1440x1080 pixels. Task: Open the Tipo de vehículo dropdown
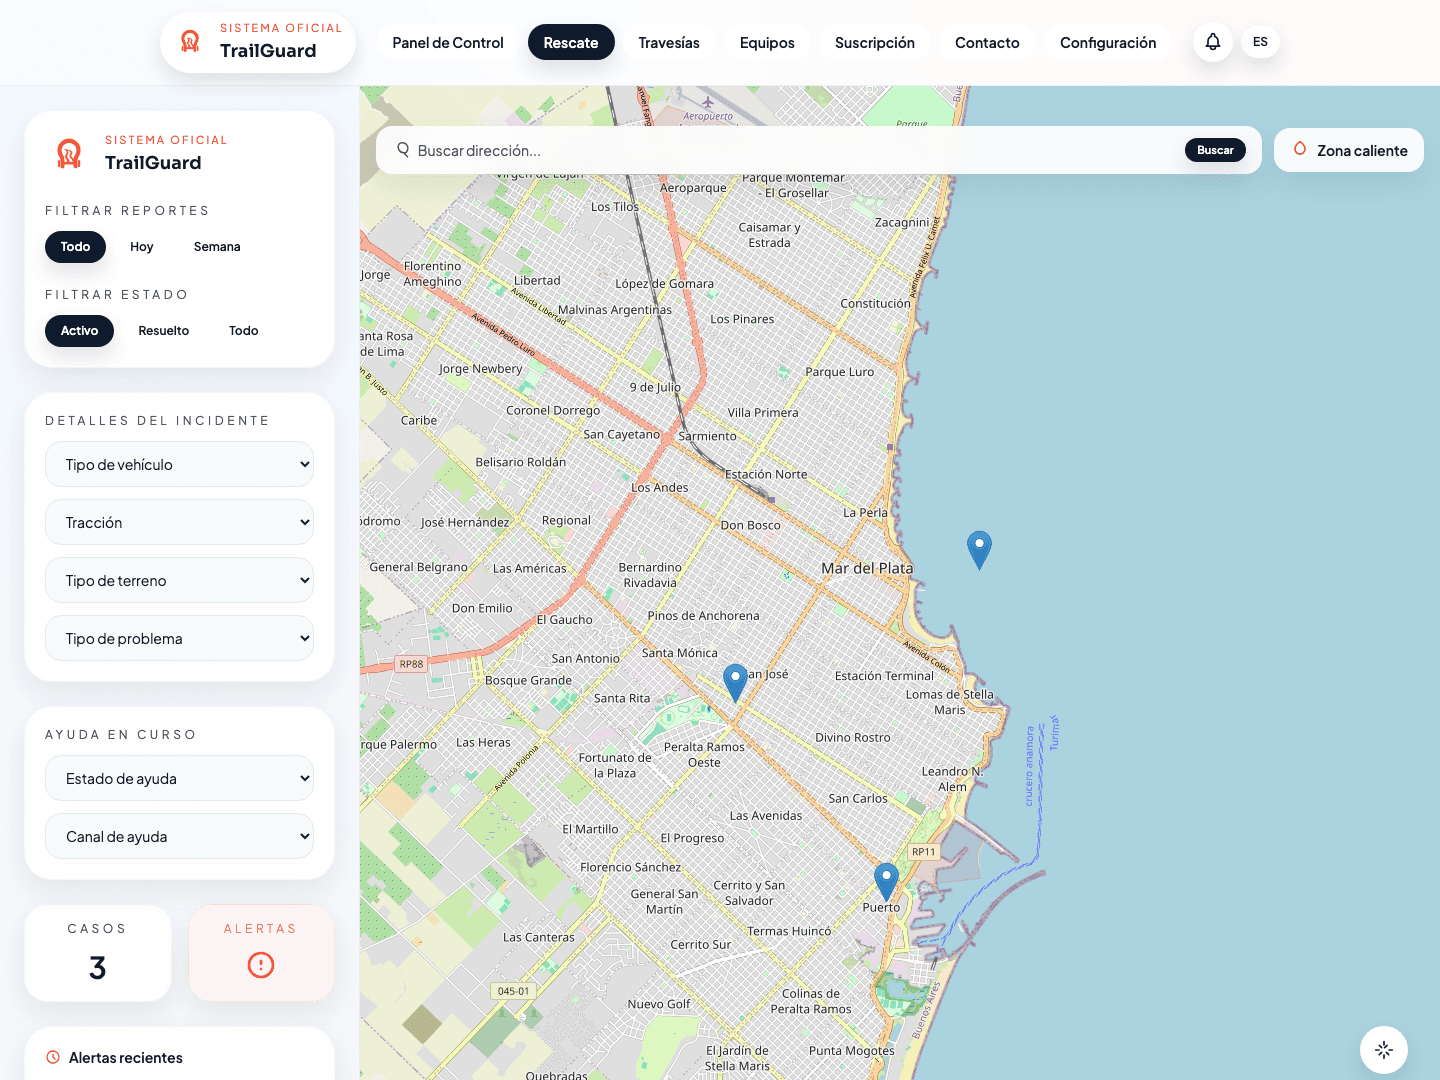[179, 465]
